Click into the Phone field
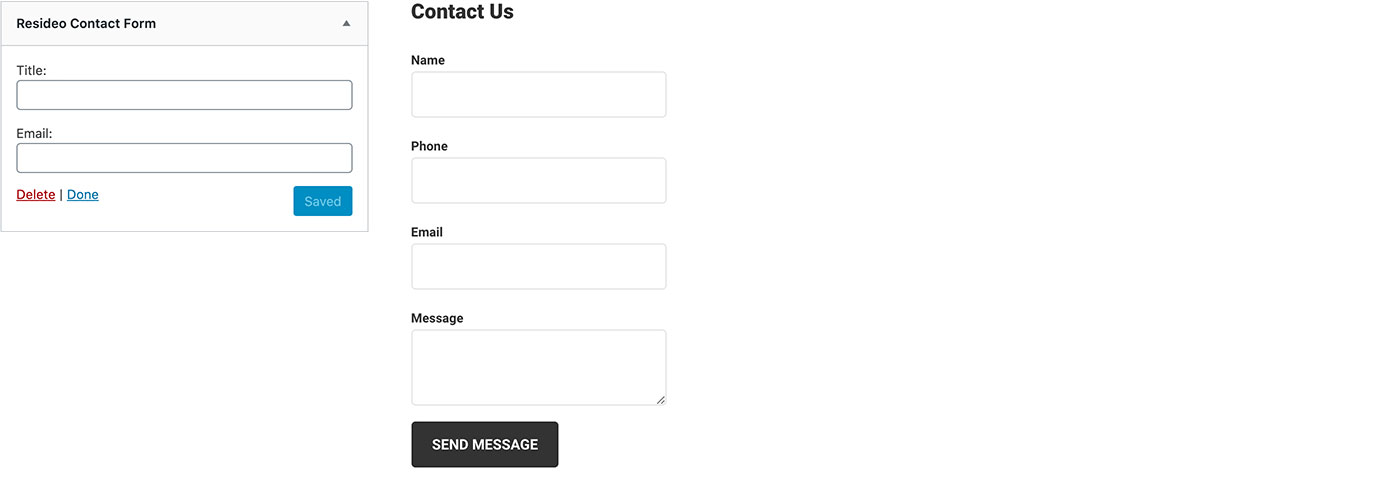The image size is (1400, 478). point(538,181)
